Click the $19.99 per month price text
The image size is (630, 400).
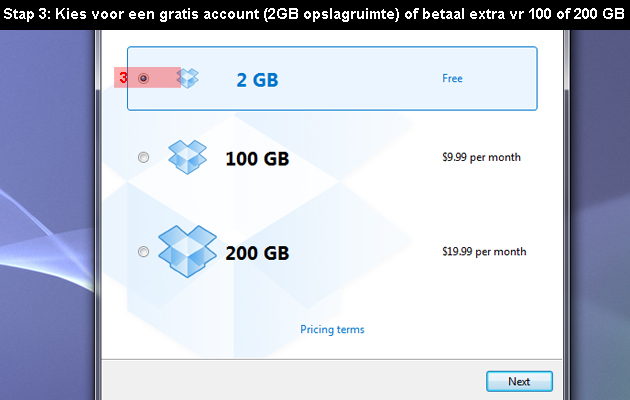tap(484, 252)
